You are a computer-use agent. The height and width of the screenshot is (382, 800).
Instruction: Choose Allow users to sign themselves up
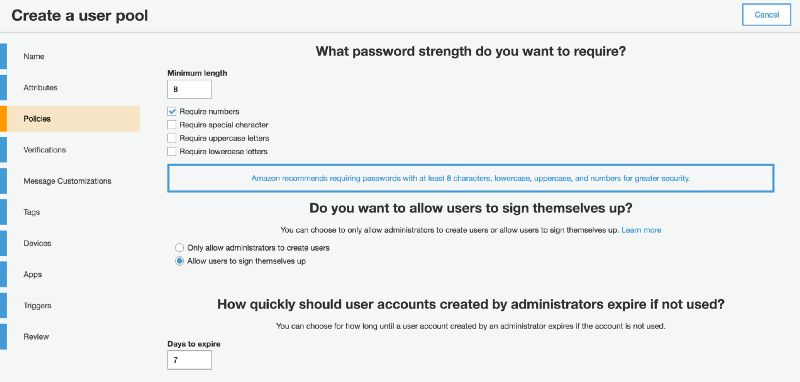click(x=179, y=261)
